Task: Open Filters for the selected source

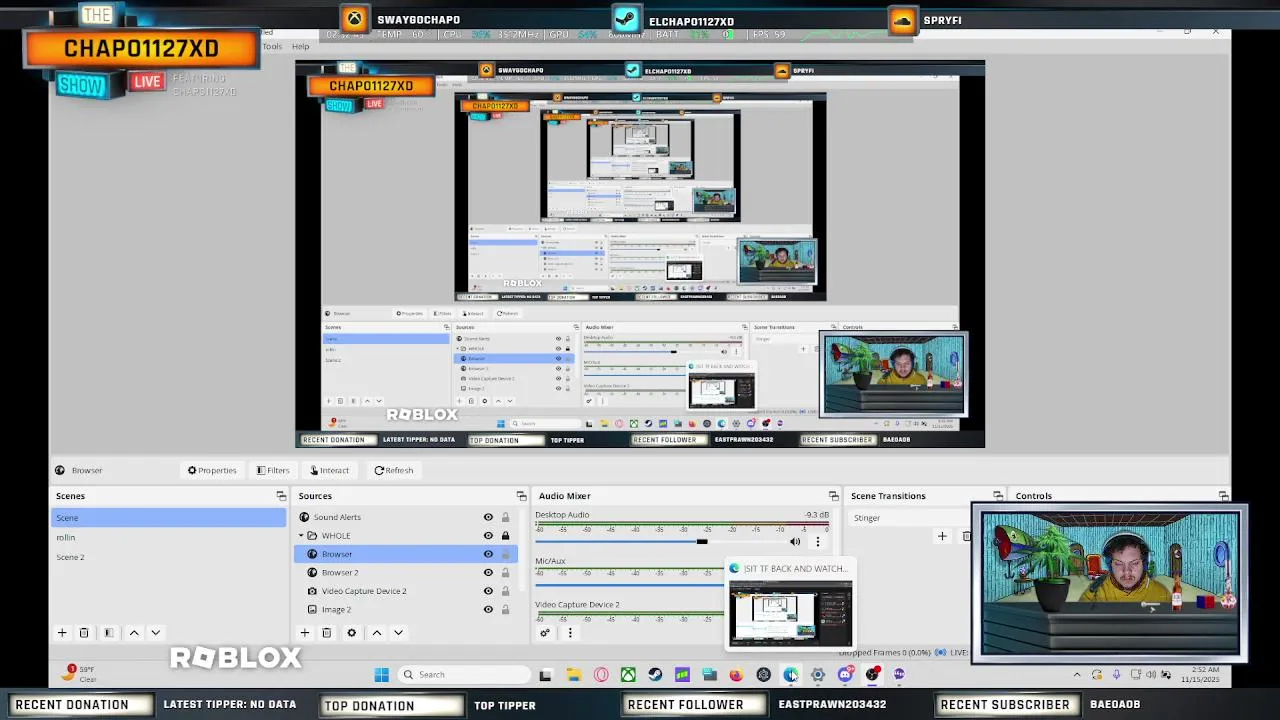Action: [x=273, y=470]
